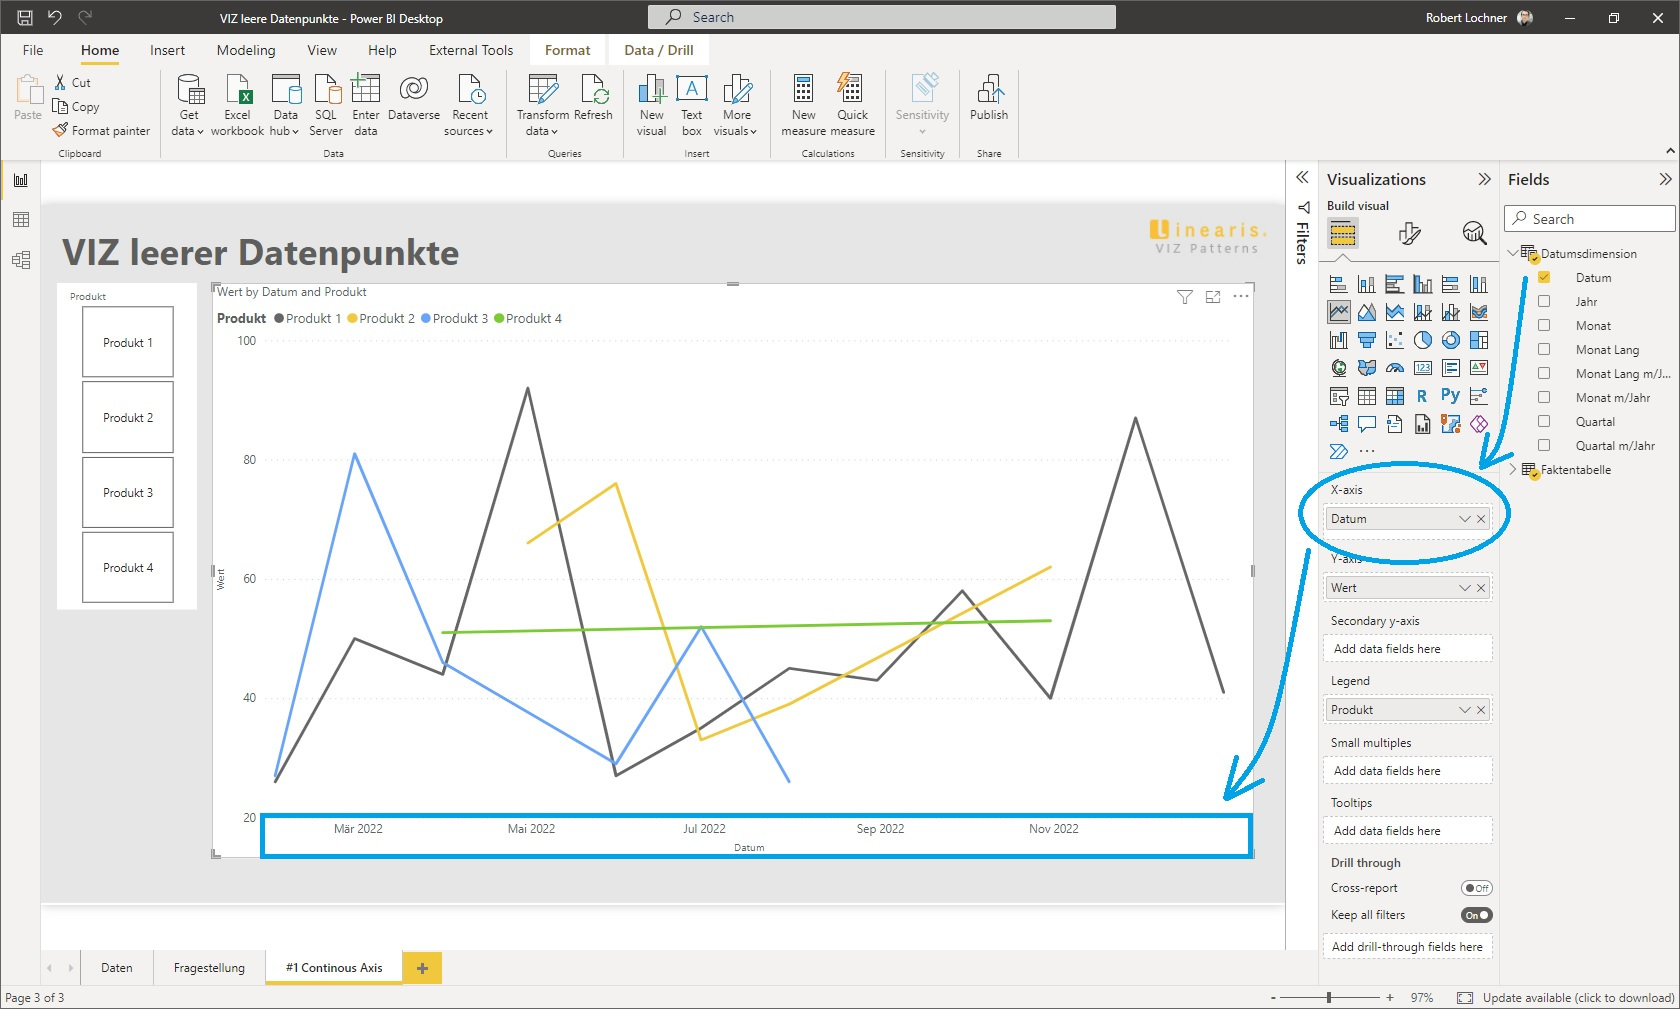Open the Fragestellung page tab
The height and width of the screenshot is (1009, 1680).
pyautogui.click(x=209, y=967)
